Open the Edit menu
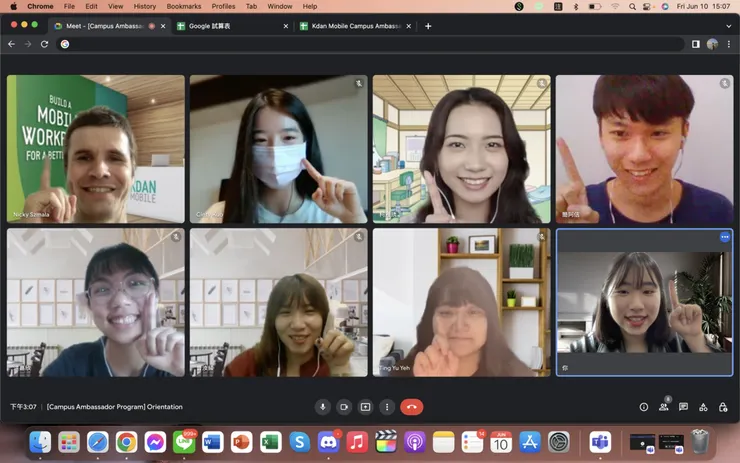 click(x=92, y=6)
